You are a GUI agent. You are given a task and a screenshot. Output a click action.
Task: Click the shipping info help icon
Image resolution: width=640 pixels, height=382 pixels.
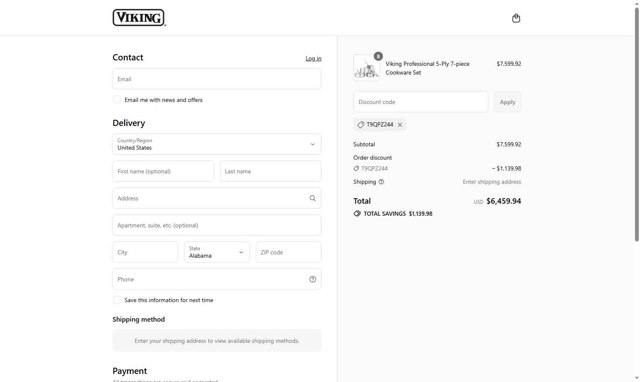(381, 182)
